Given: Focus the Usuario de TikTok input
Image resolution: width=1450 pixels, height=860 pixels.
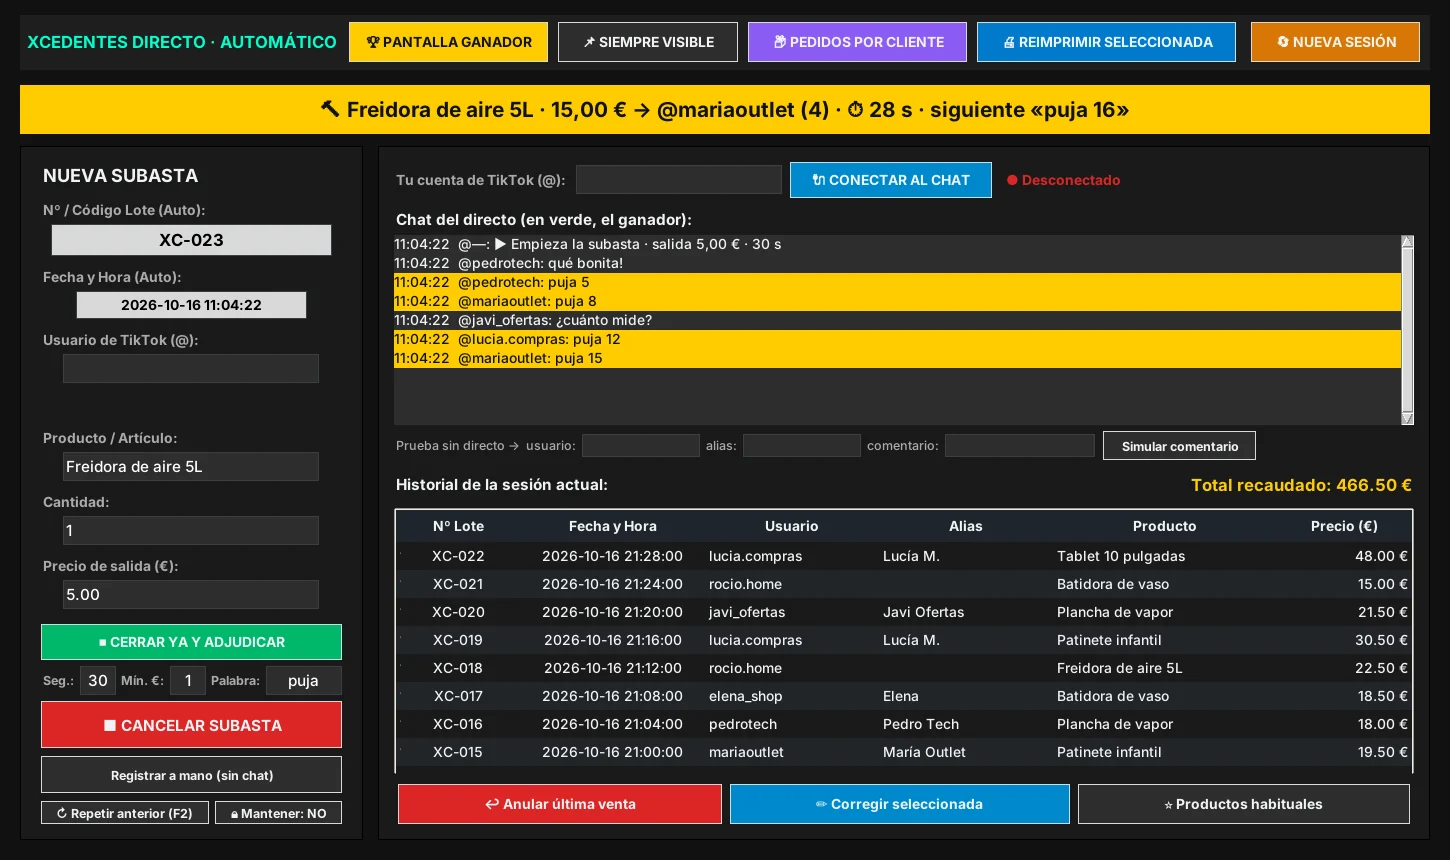Looking at the screenshot, I should [x=191, y=368].
